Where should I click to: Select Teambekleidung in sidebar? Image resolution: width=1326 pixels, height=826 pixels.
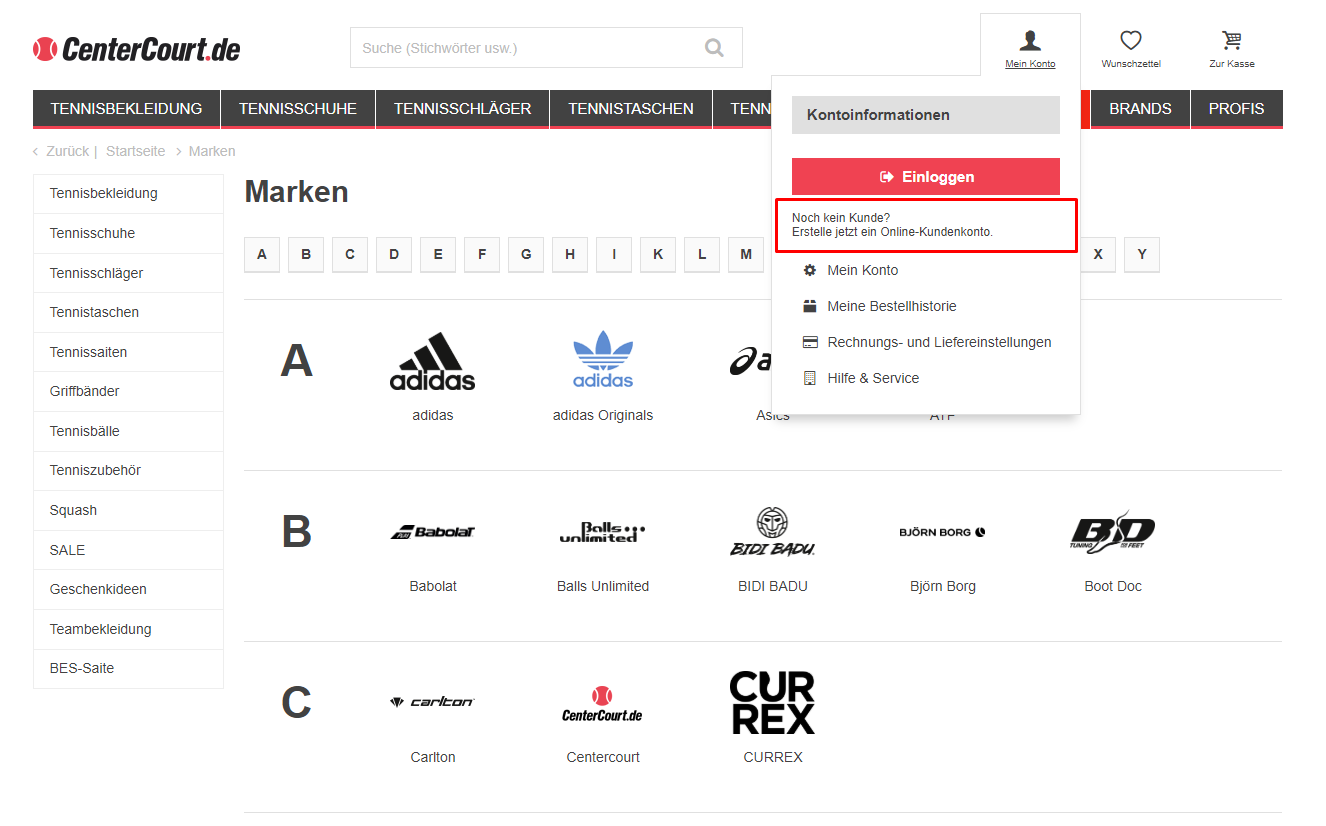tap(128, 629)
